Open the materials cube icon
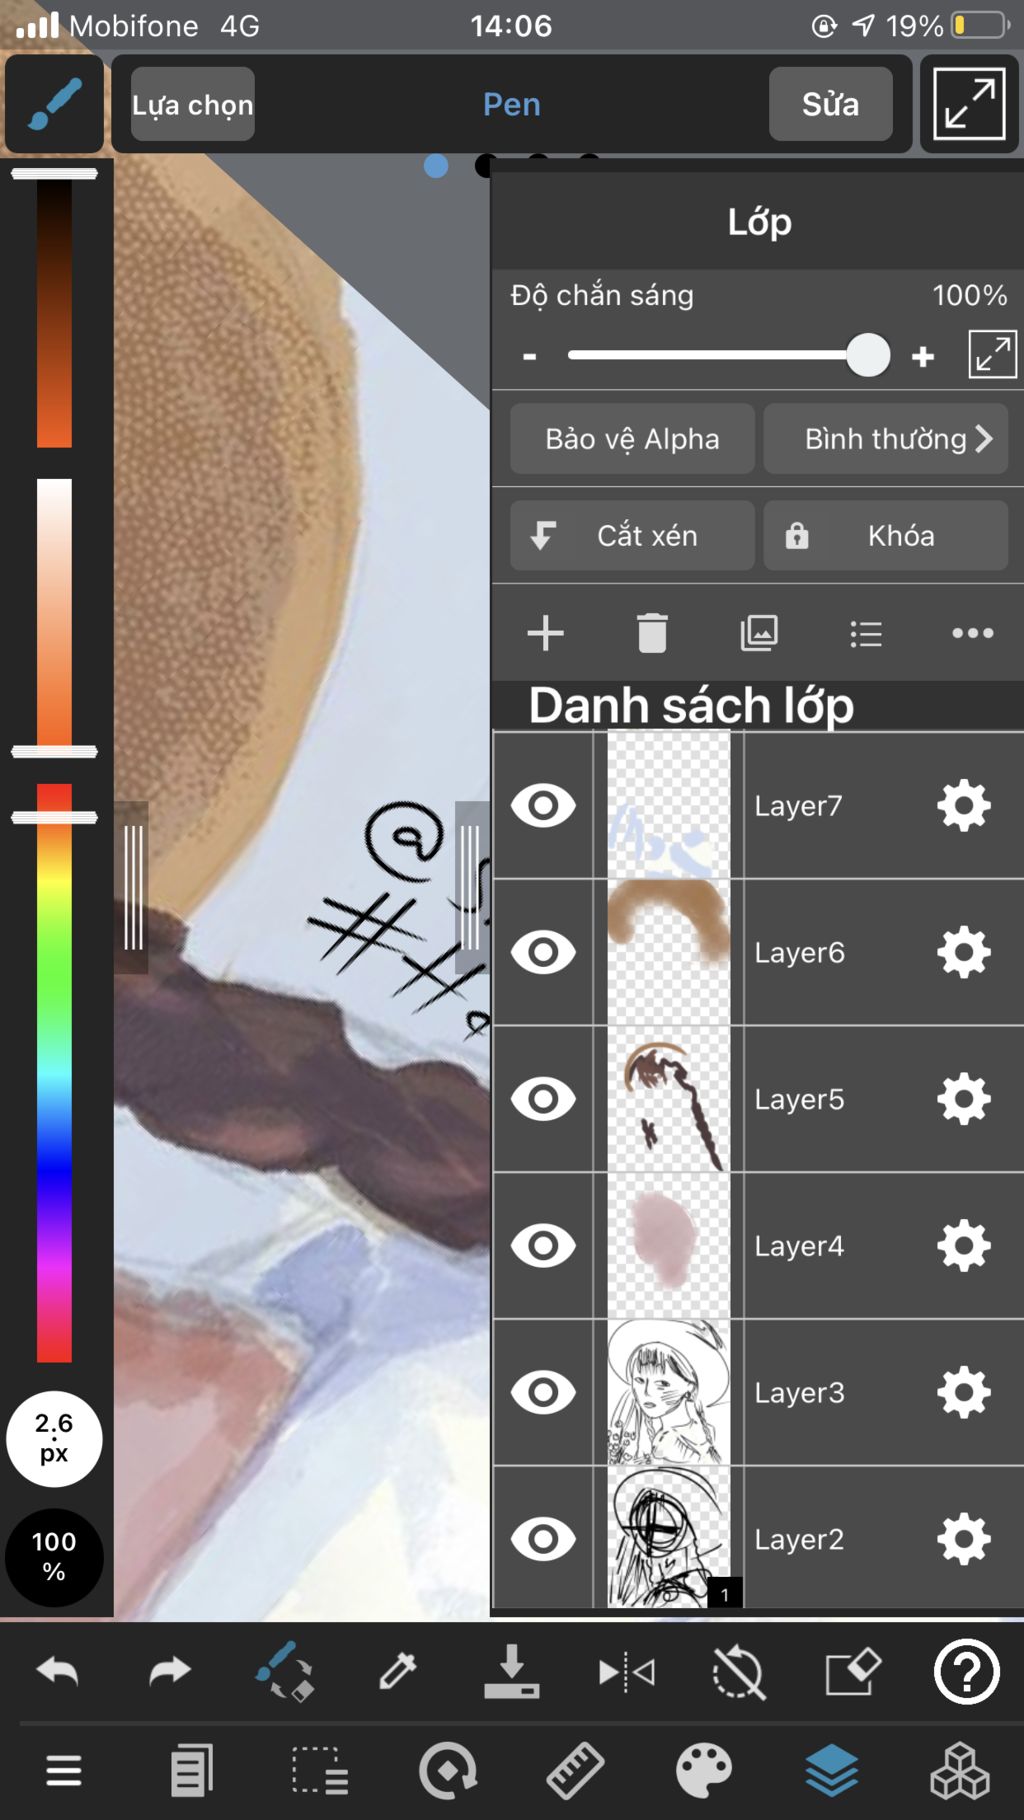1024x1820 pixels. click(x=960, y=1771)
